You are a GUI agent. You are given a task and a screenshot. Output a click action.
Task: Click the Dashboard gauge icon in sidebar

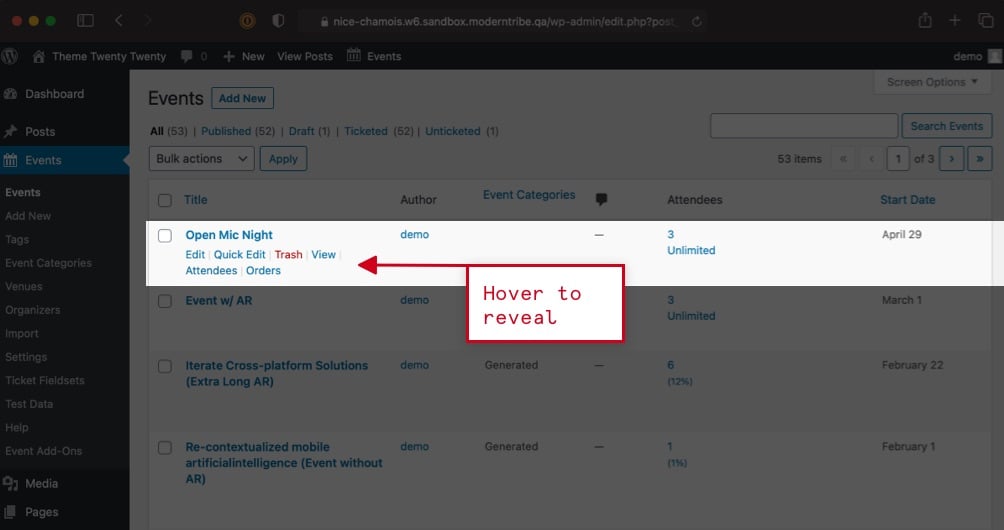(x=10, y=94)
